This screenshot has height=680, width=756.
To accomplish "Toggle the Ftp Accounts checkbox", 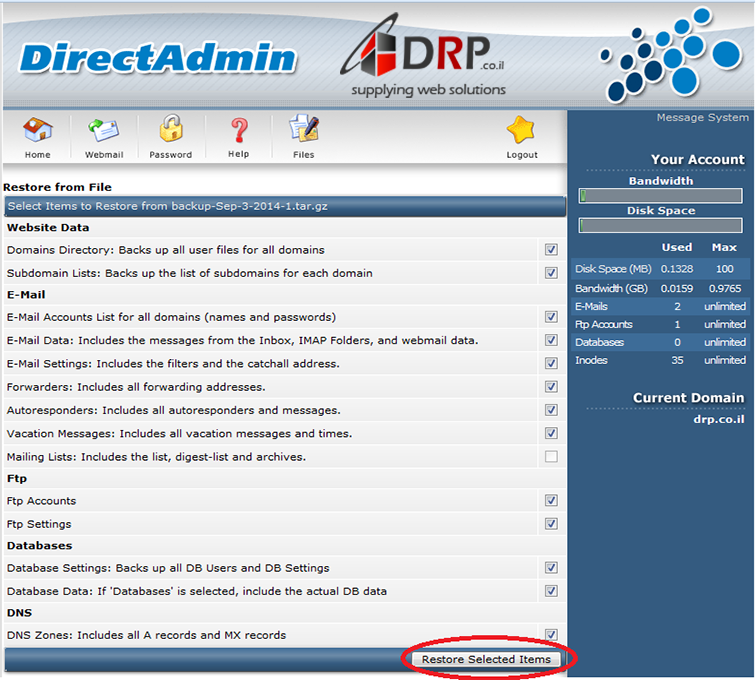I will click(551, 501).
